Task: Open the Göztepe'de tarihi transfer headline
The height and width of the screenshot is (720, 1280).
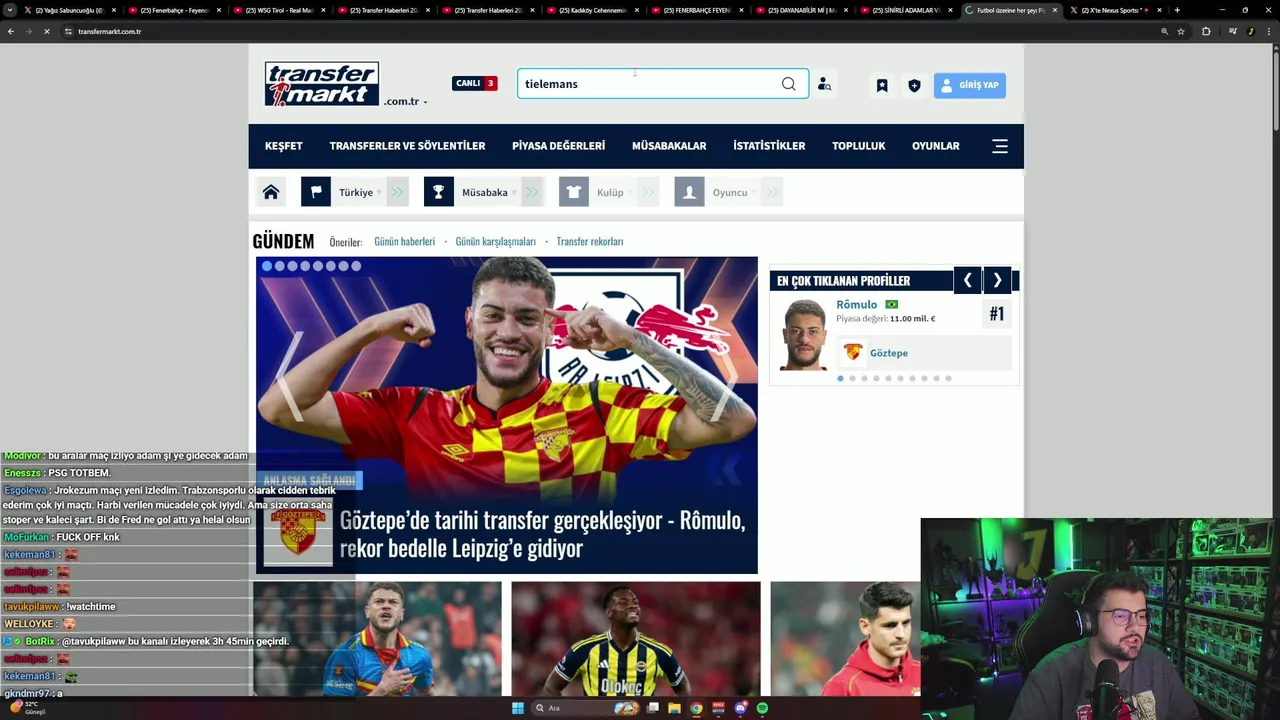Action: pos(543,534)
